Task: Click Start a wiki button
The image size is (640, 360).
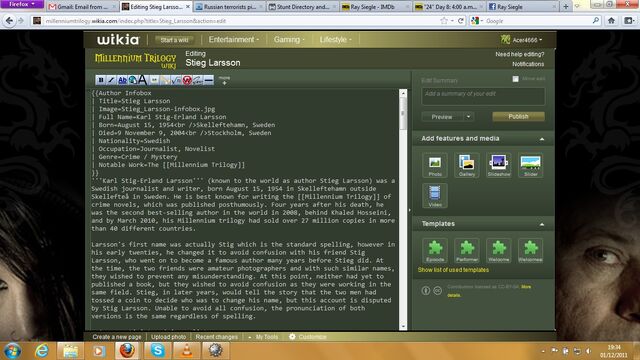Action: pos(174,40)
